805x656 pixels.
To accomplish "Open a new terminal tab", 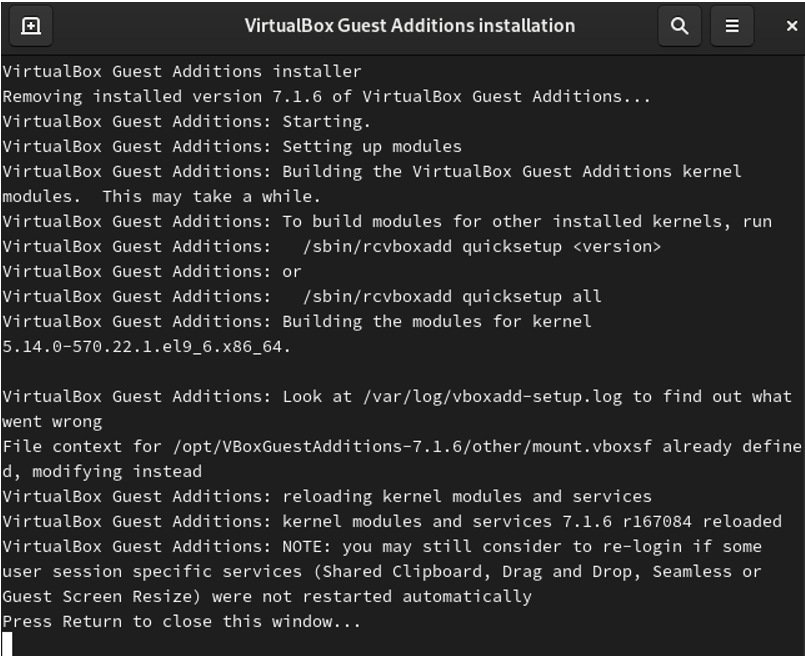I will (31, 26).
